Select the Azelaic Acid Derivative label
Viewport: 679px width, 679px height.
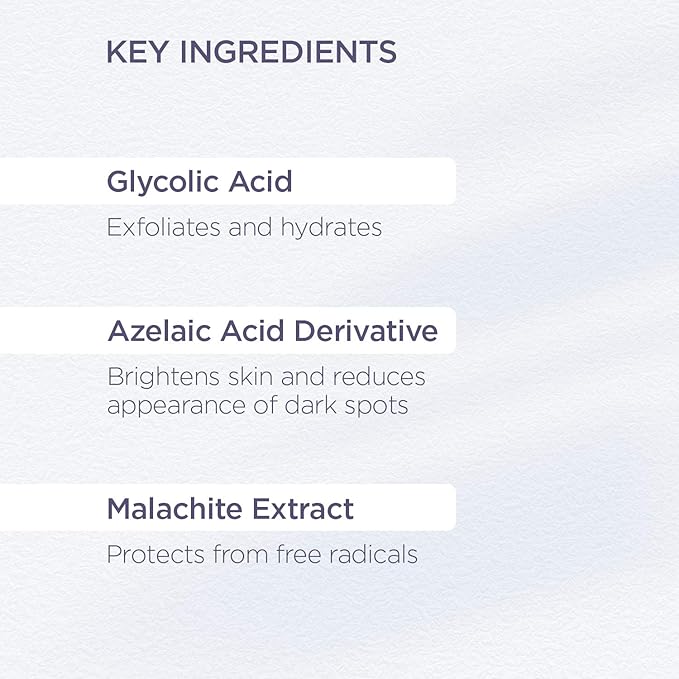(x=272, y=331)
